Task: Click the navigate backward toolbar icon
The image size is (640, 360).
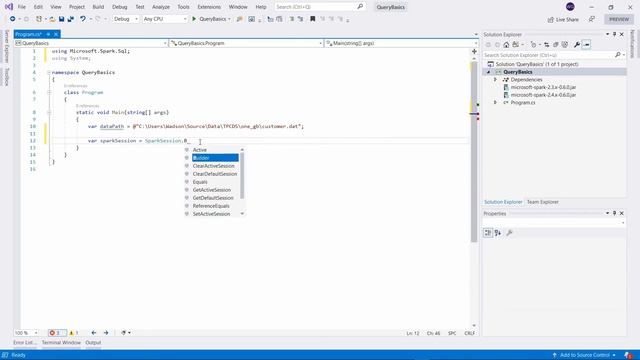Action: 13,19
